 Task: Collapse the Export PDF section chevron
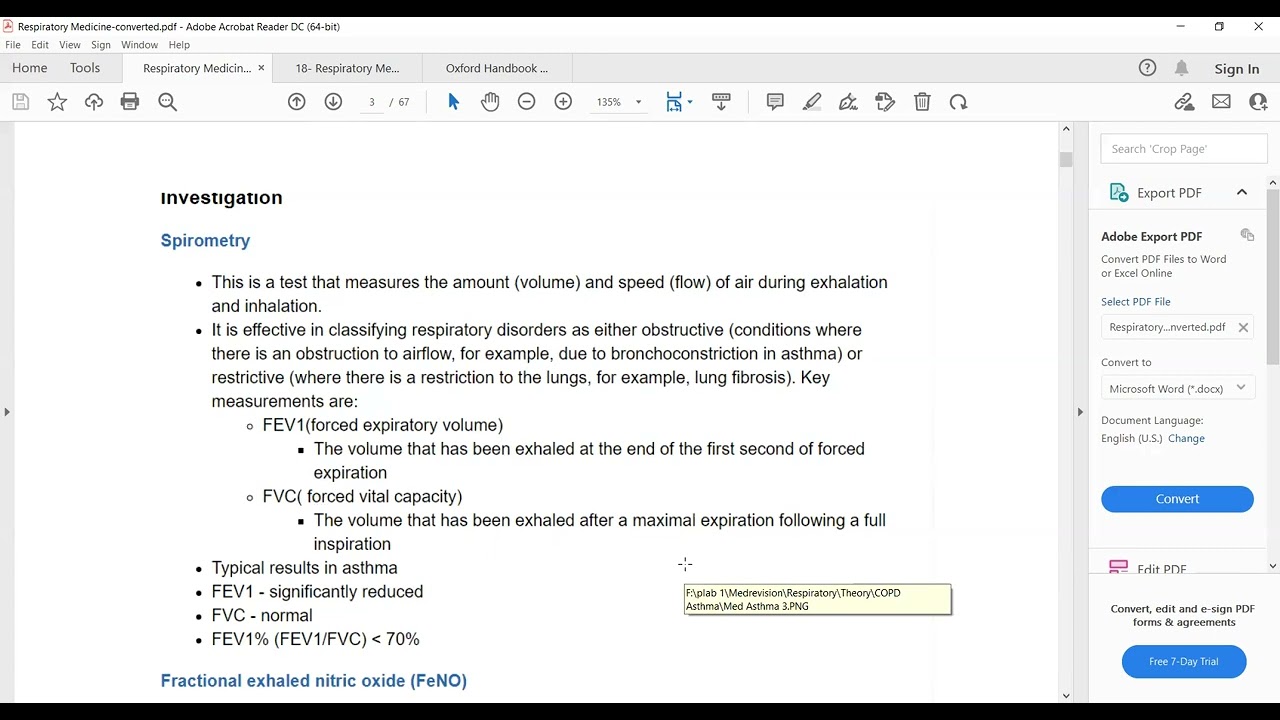coord(1242,192)
